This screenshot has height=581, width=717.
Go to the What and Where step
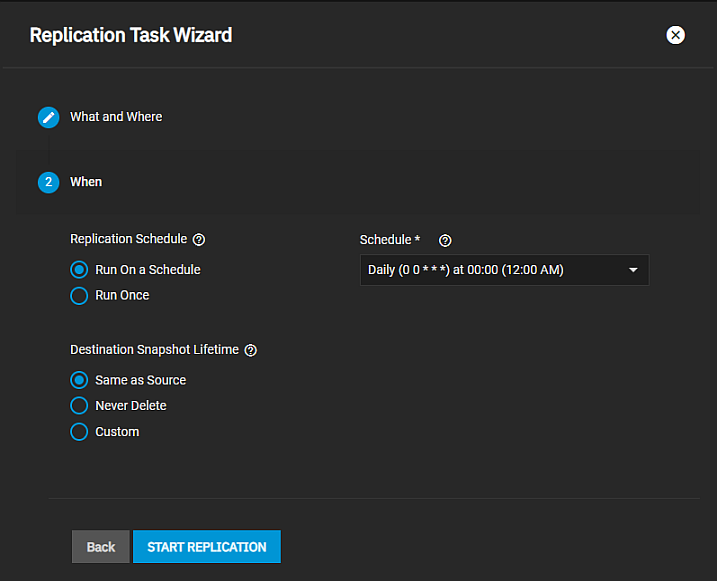tap(116, 117)
